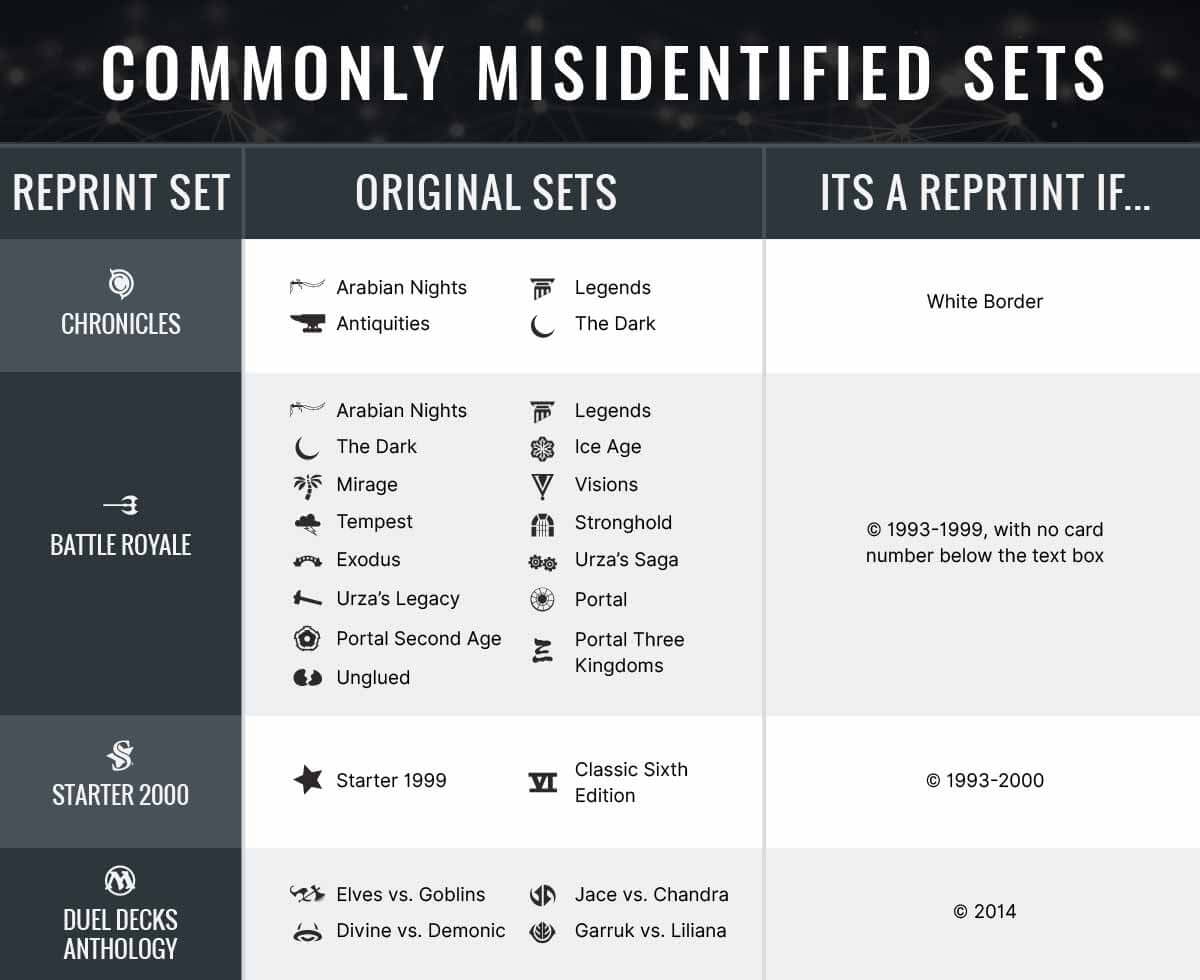Image resolution: width=1200 pixels, height=980 pixels.
Task: Click the Urza's Legacy hammer icon
Action: [307, 599]
